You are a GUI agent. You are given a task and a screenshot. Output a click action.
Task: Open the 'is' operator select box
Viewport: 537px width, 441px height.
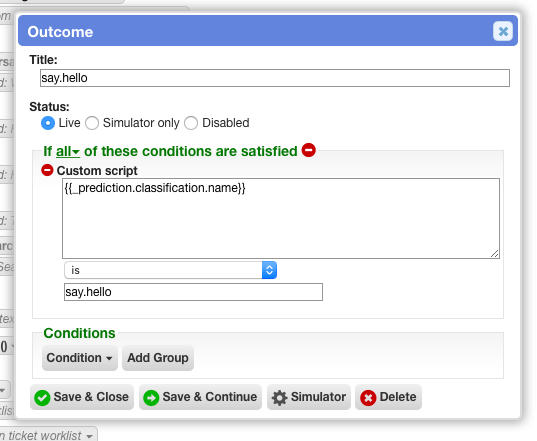(171, 270)
